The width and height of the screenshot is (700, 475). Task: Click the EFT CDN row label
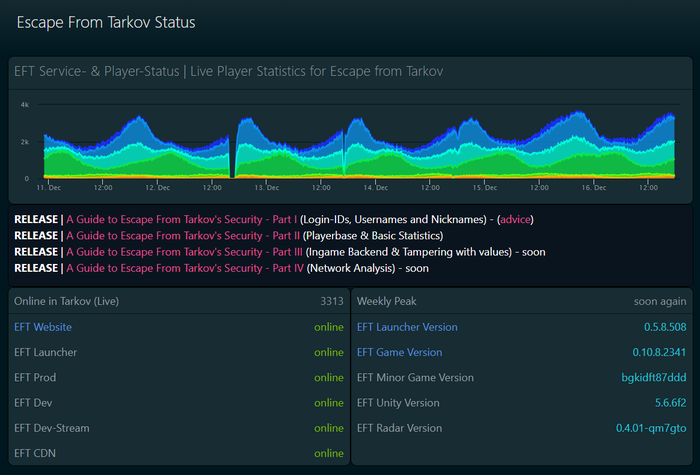35,453
